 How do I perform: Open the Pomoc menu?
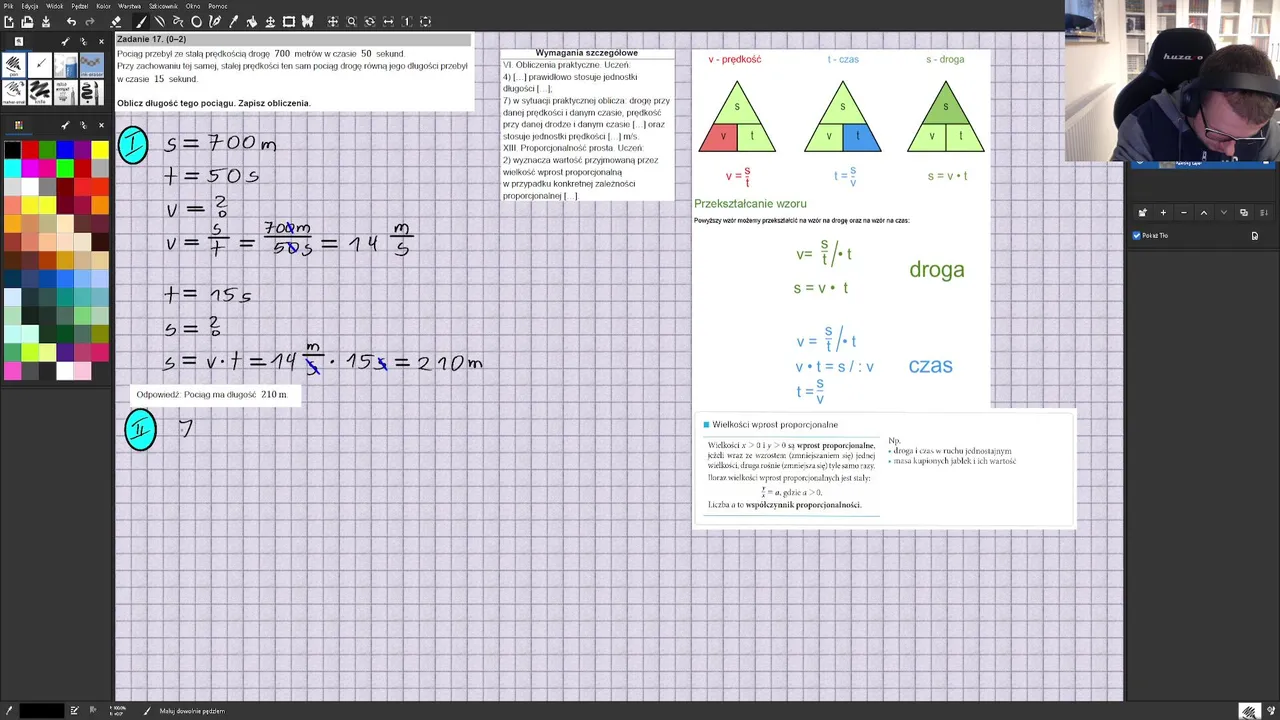coord(217,6)
